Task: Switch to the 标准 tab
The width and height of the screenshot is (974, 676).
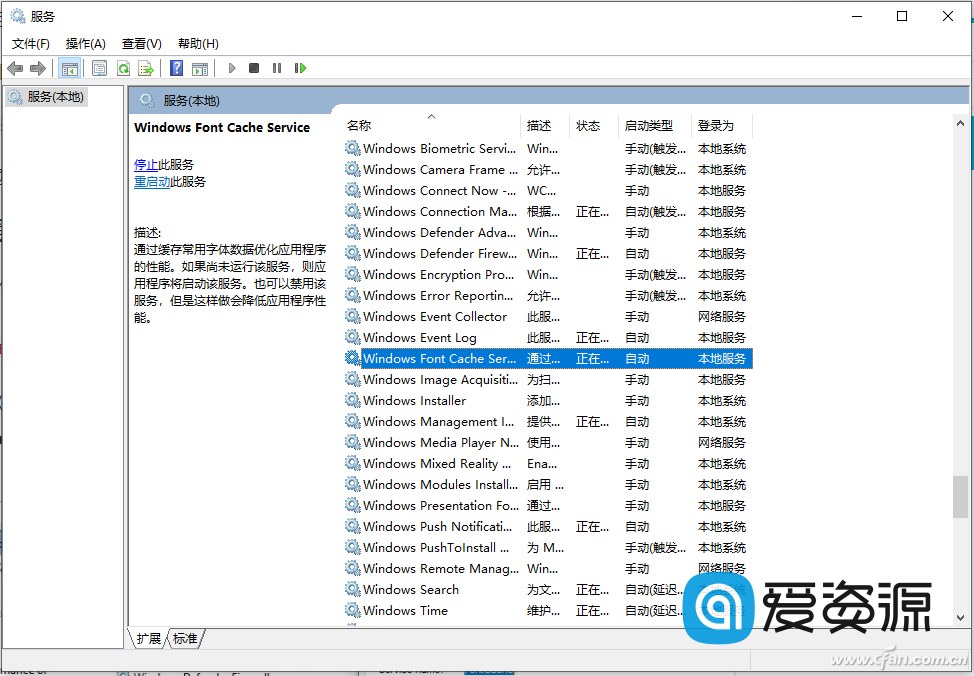Action: tap(185, 637)
